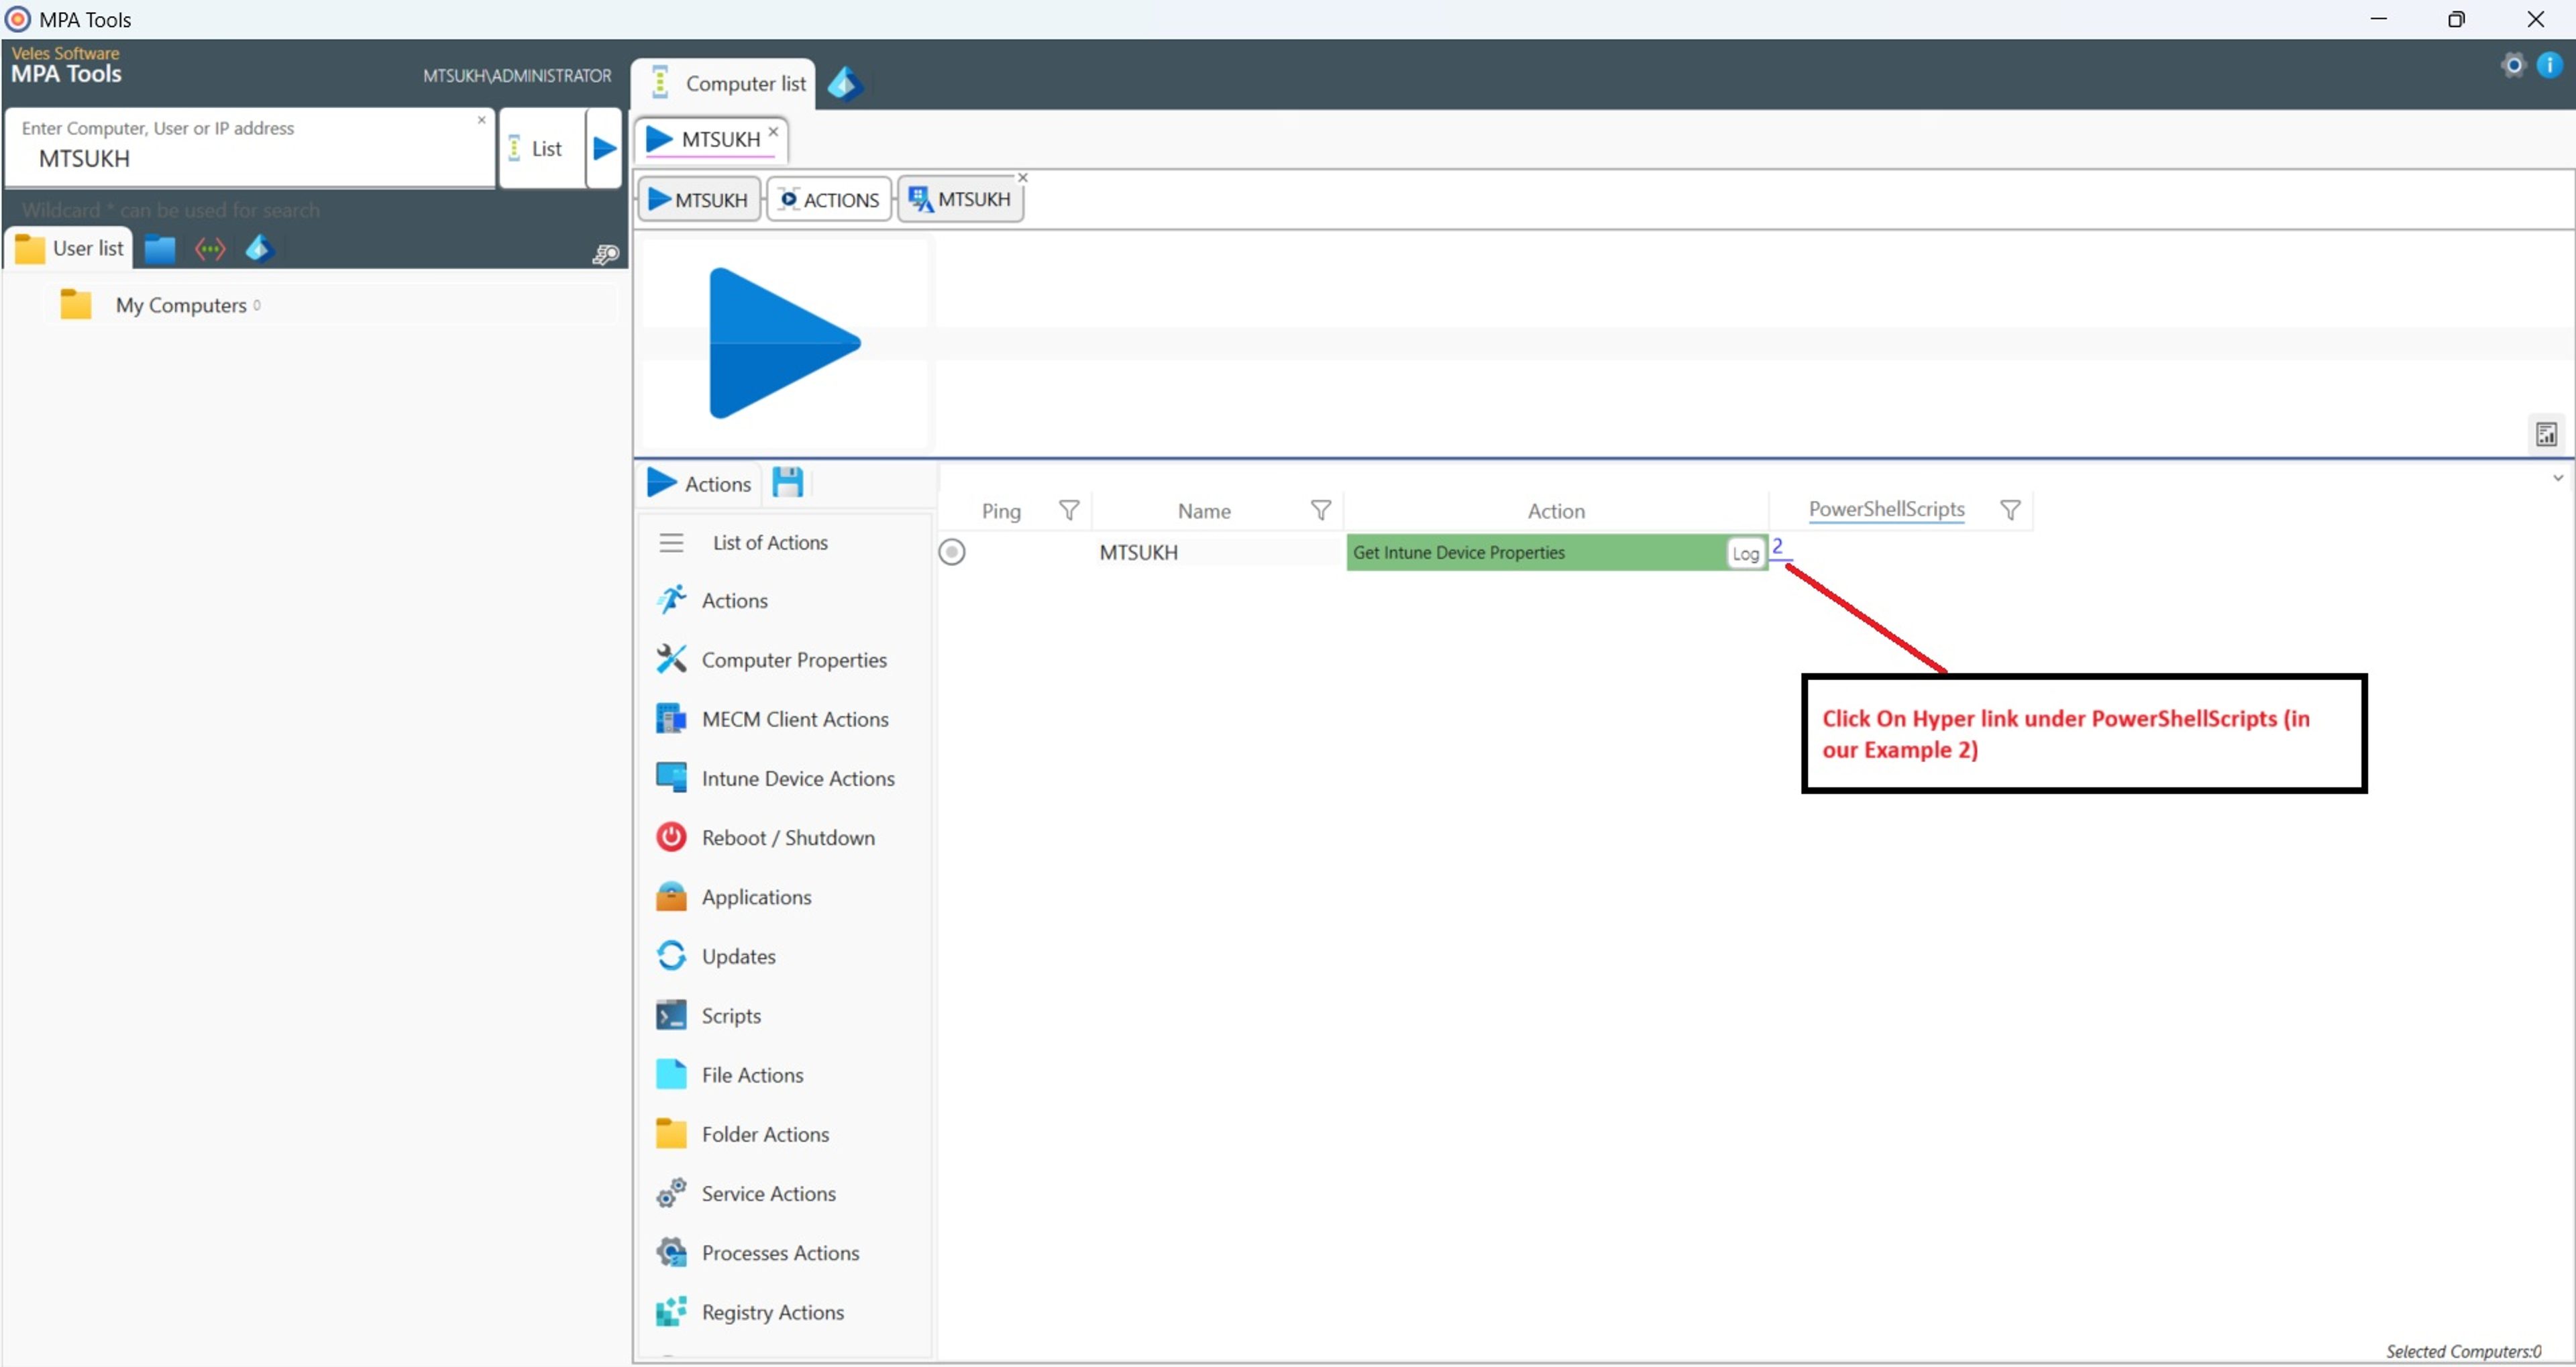This screenshot has height=1367, width=2576.
Task: Open Folder Actions
Action: coord(742,1135)
